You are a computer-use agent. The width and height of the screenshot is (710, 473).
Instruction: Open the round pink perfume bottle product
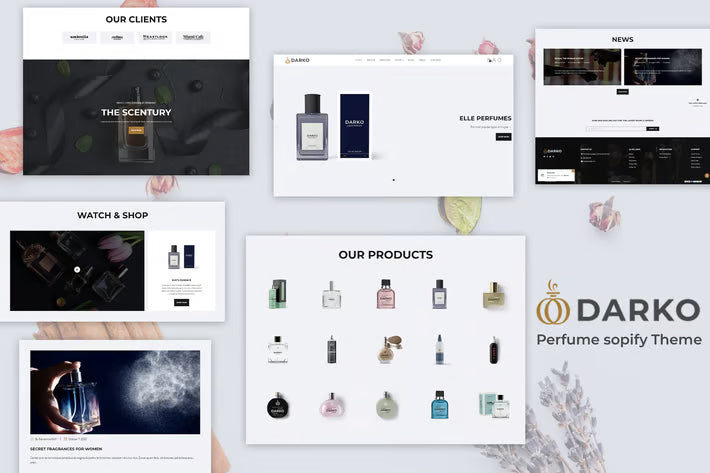tap(331, 405)
